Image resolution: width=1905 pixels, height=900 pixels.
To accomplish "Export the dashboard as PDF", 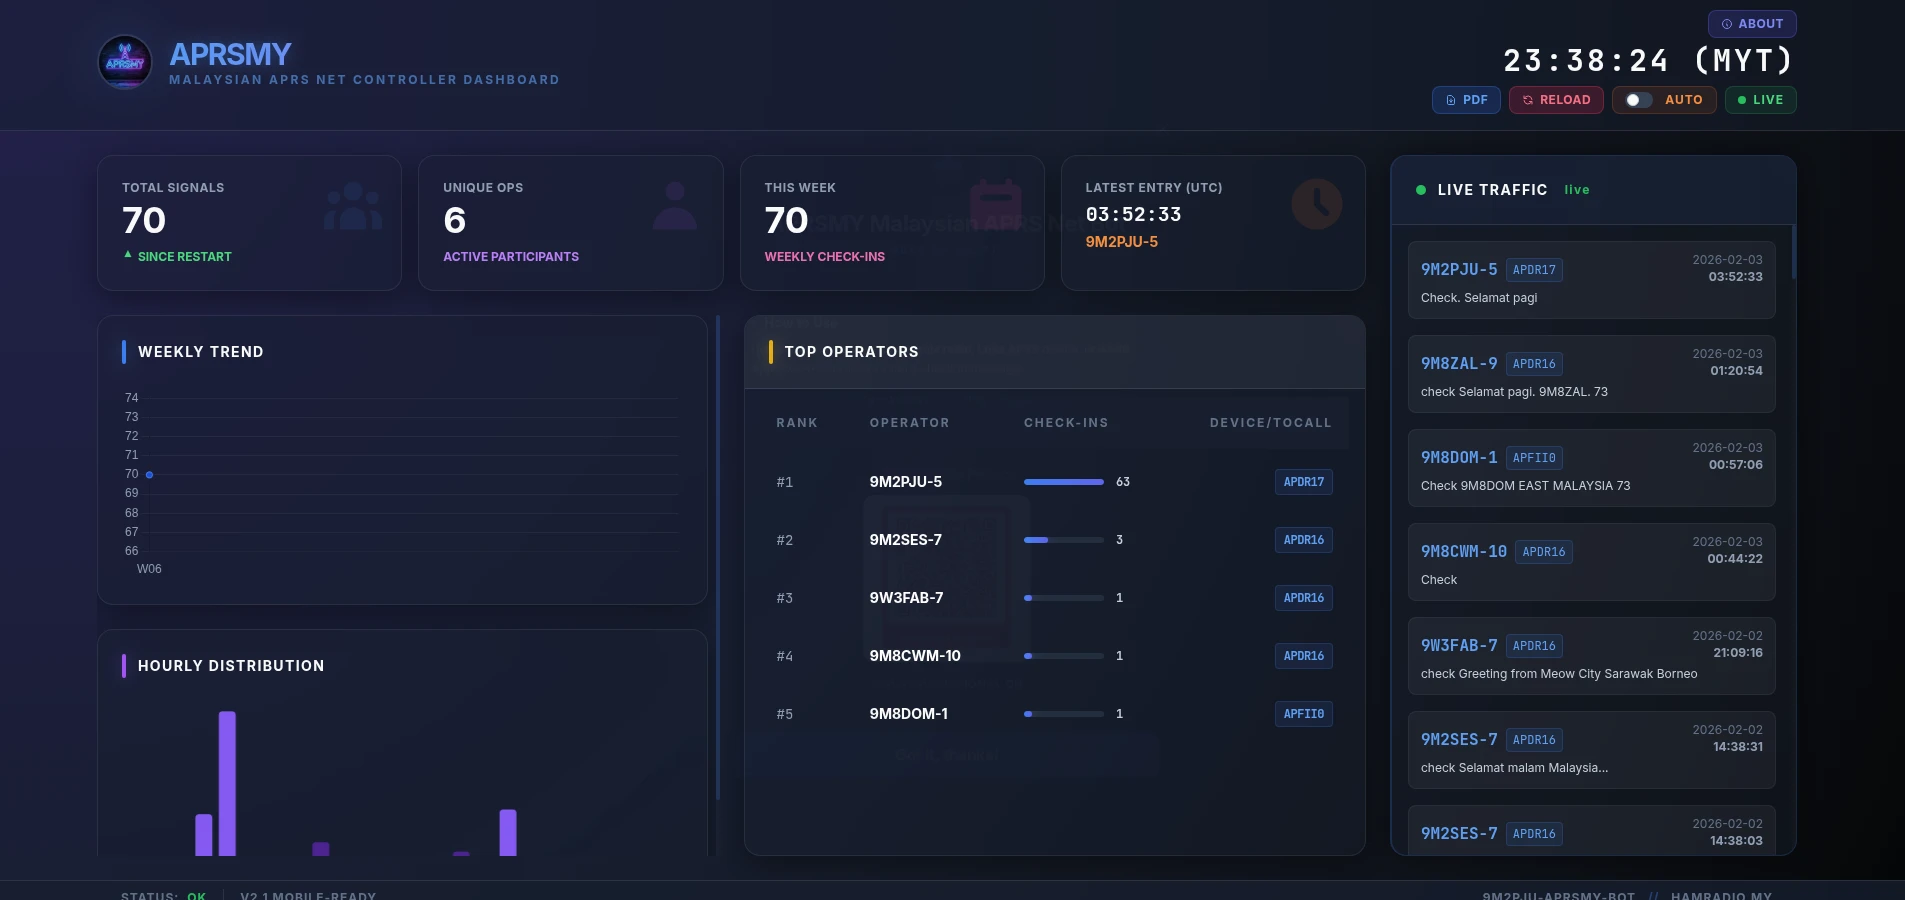I will point(1466,100).
